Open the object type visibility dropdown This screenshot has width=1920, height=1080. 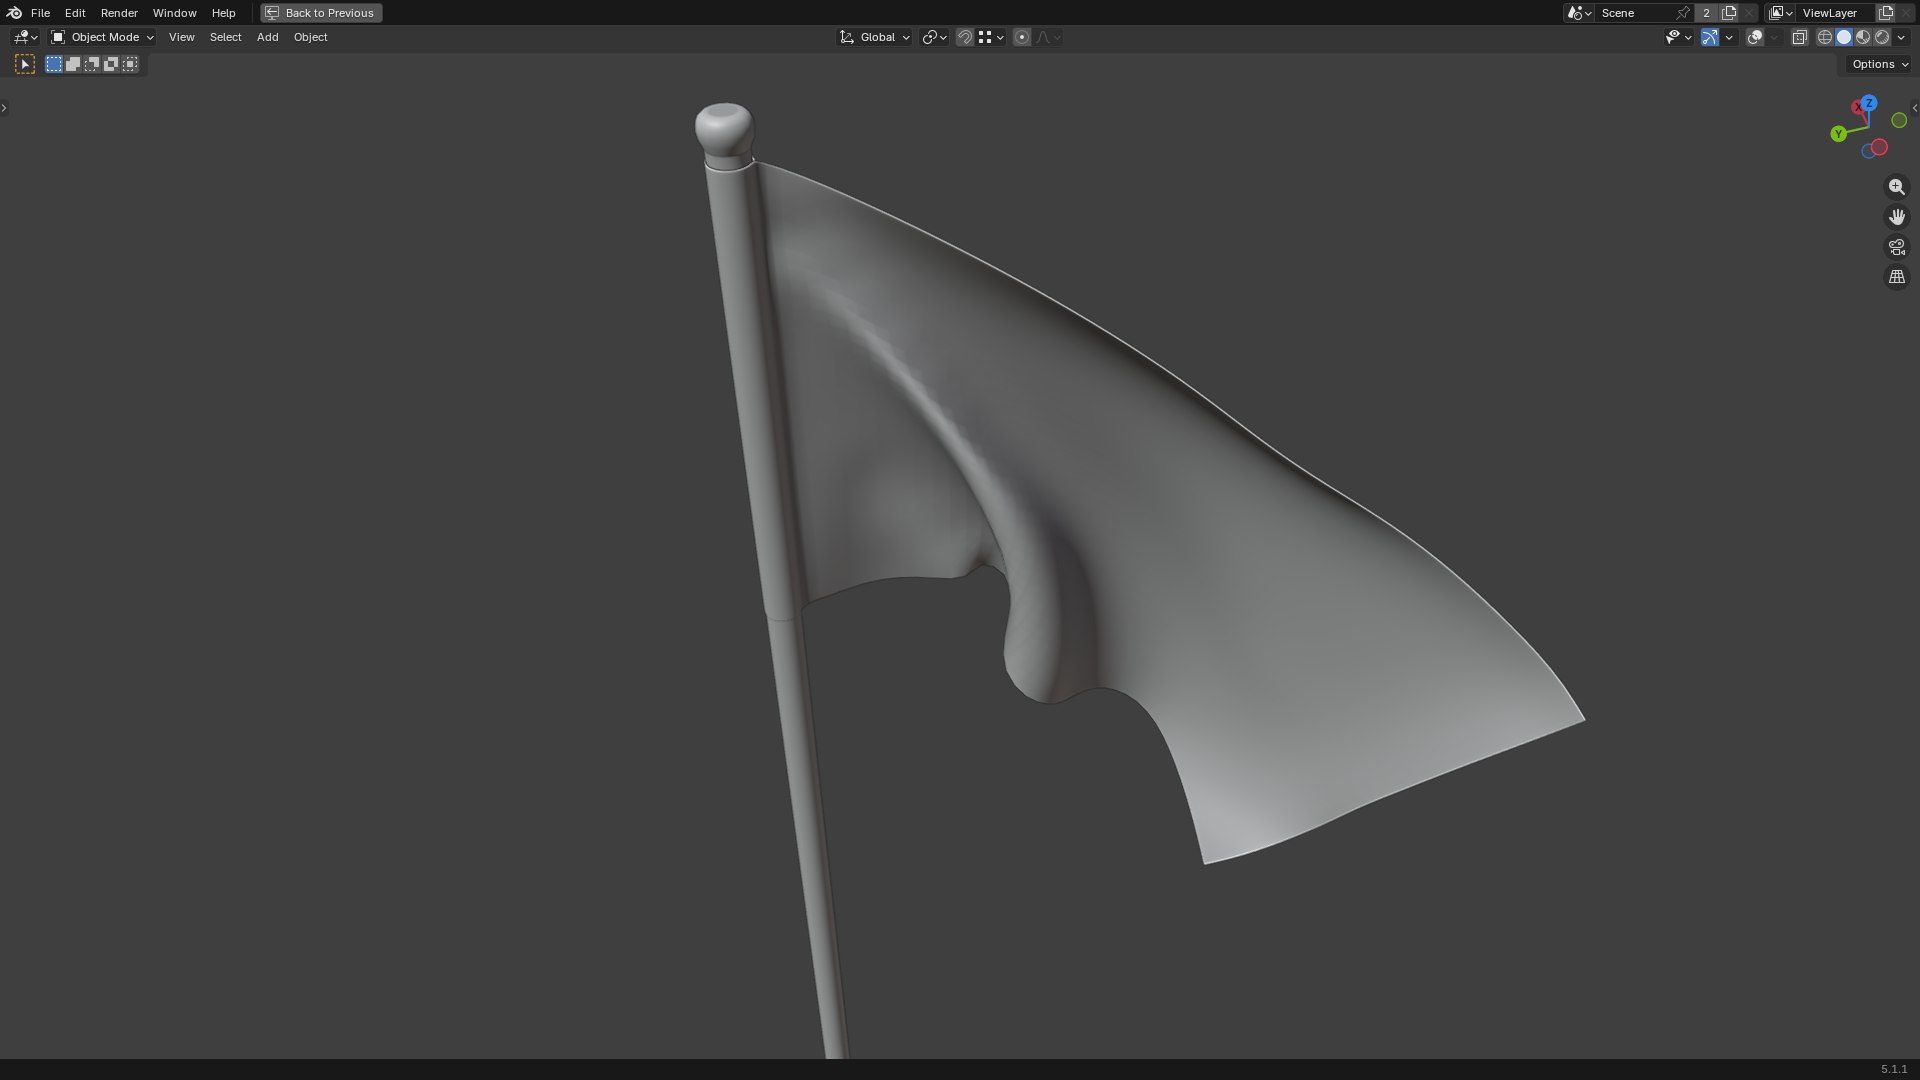[1678, 37]
